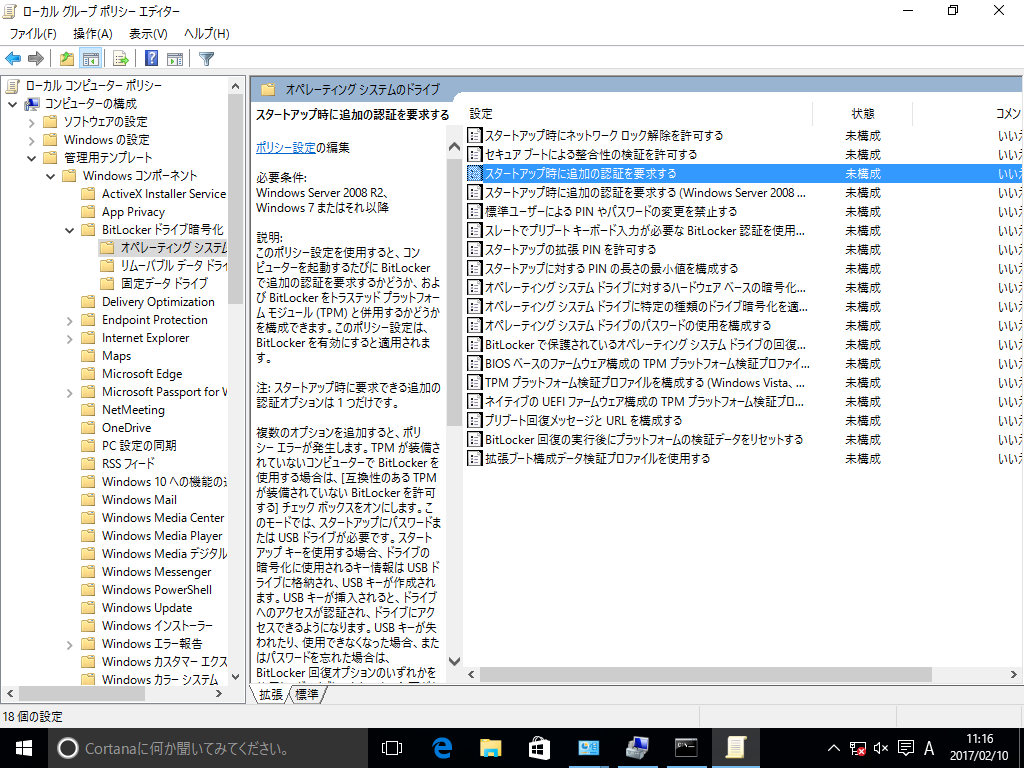1024x768 pixels.
Task: Click the ポリシー設定 link
Action: [285, 148]
